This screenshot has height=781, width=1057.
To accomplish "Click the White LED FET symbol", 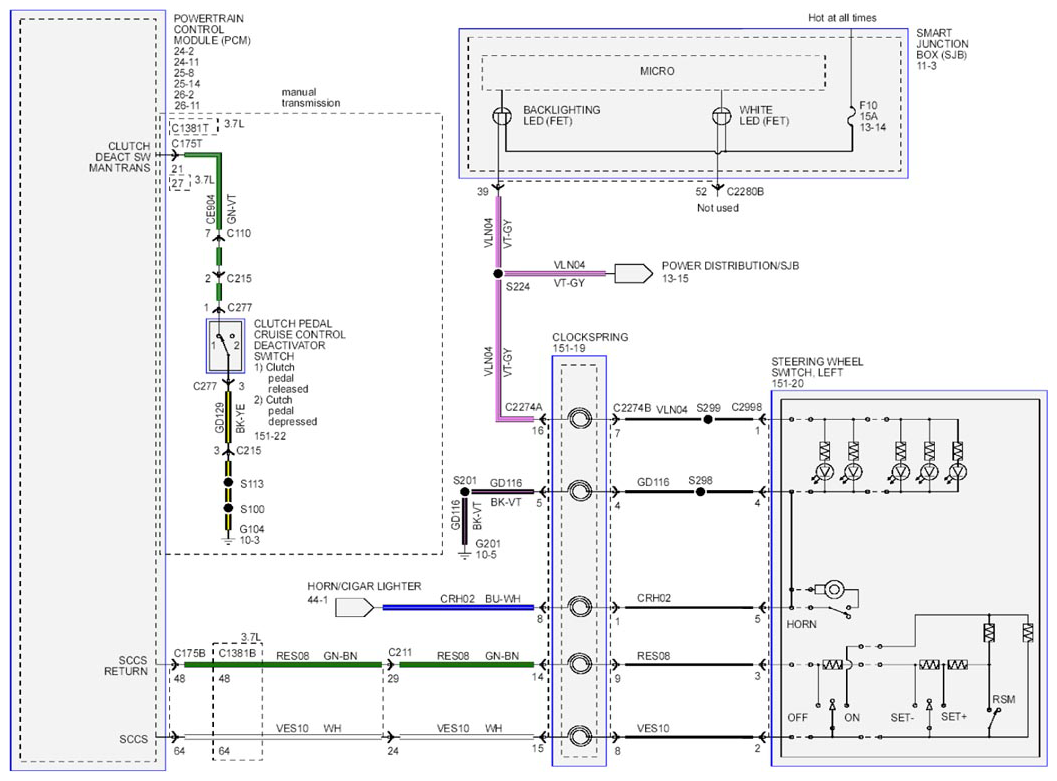I will click(x=721, y=116).
